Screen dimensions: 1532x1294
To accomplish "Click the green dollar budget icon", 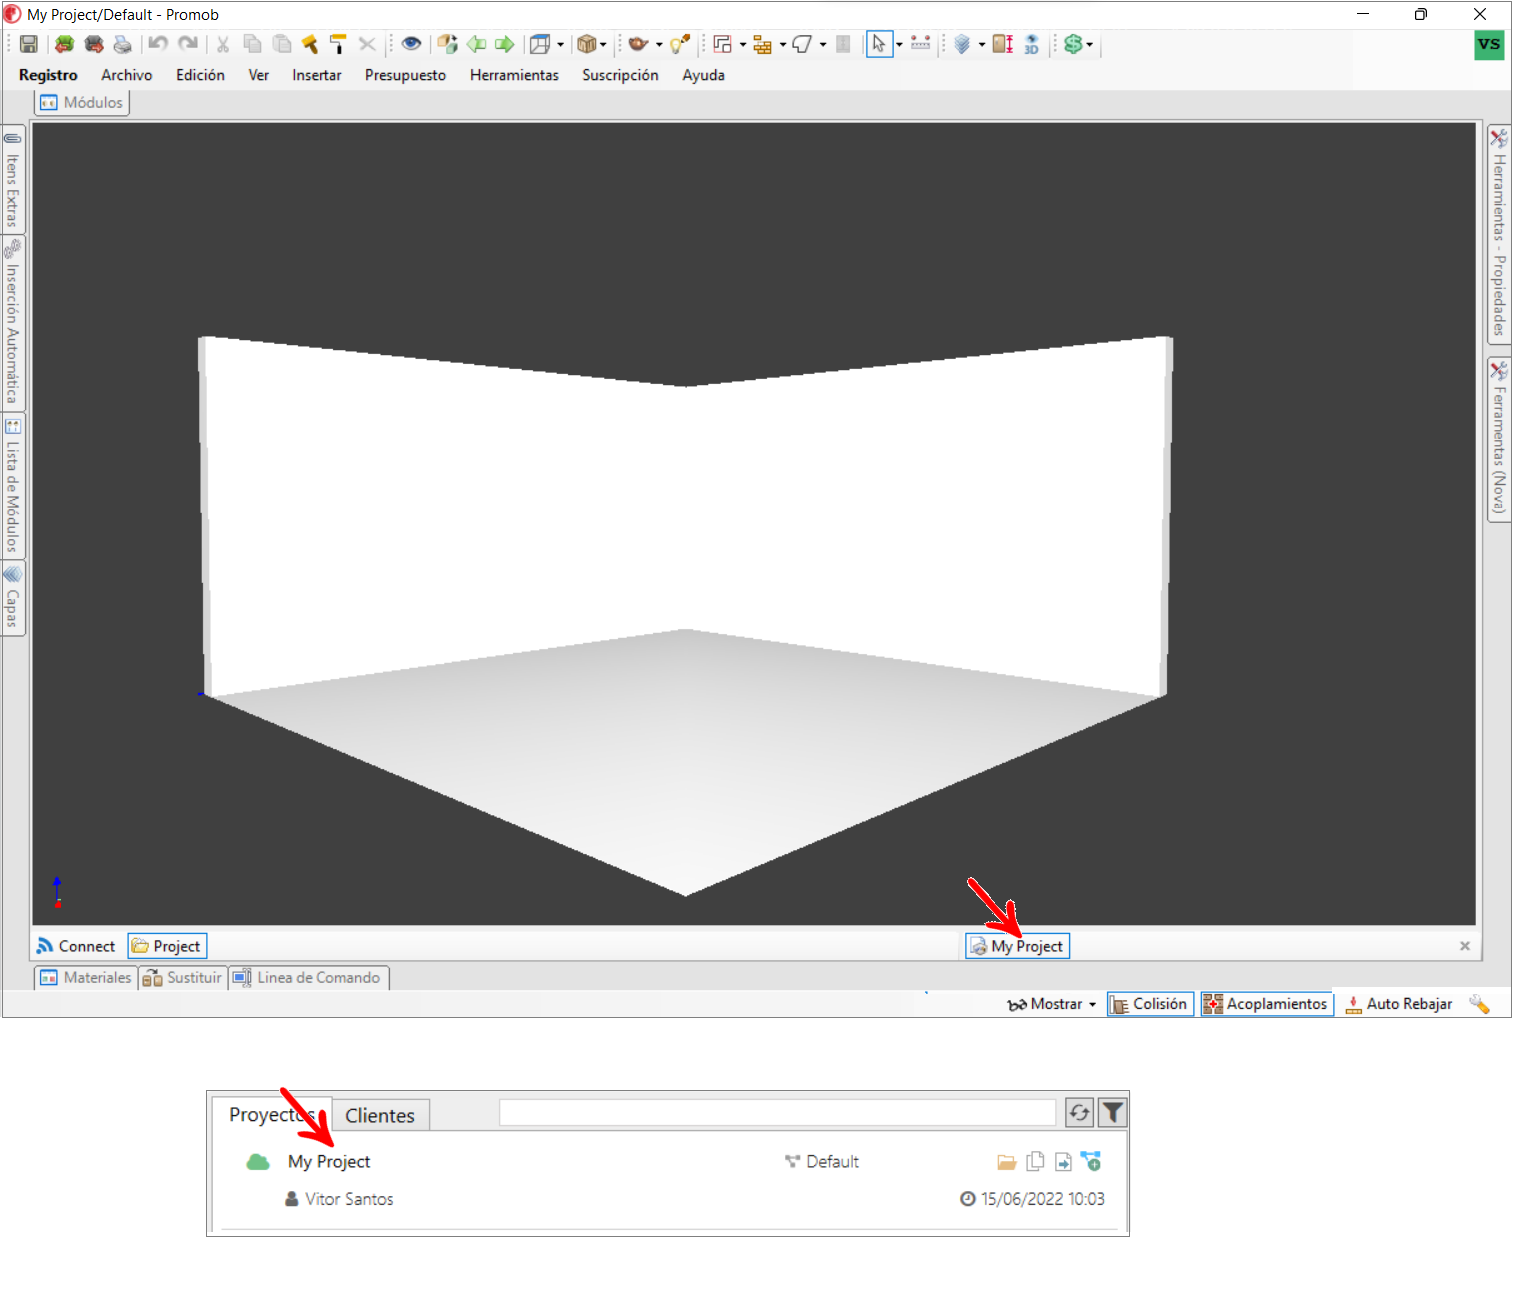I will pos(1073,44).
